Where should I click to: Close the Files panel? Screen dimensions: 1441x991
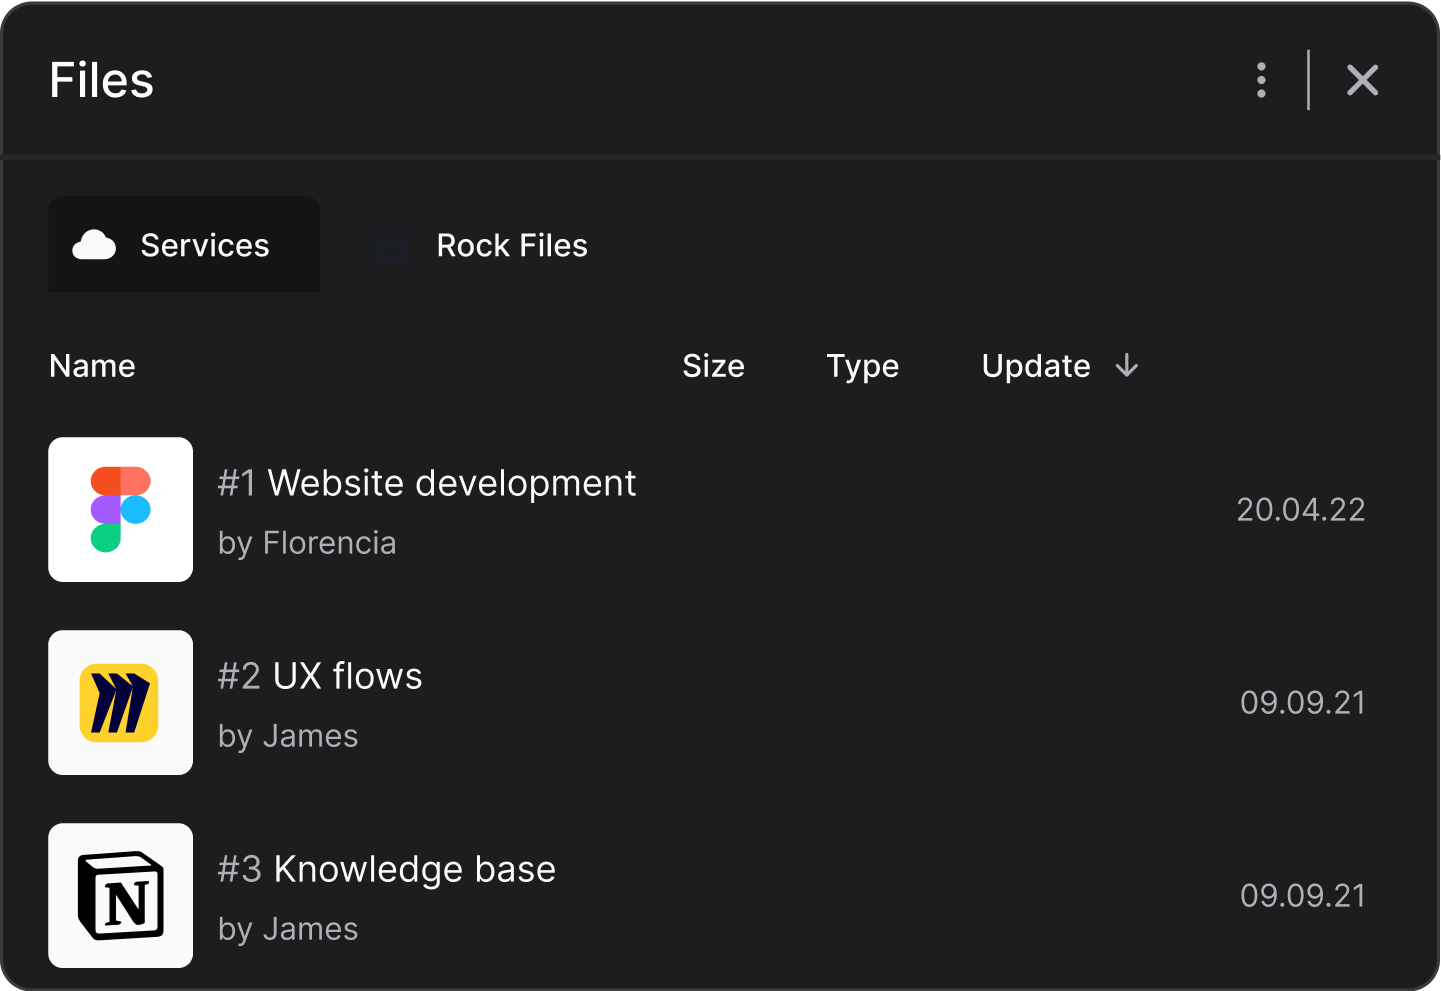pyautogui.click(x=1362, y=80)
